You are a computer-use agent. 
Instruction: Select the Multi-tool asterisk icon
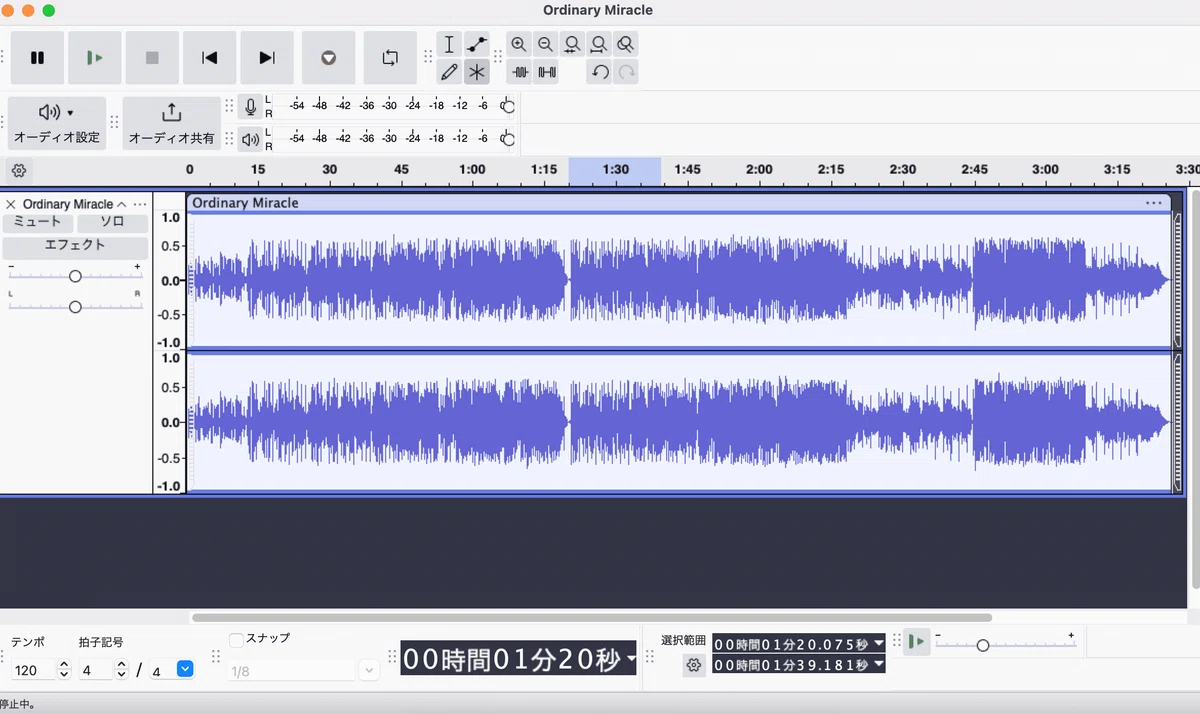pyautogui.click(x=477, y=72)
